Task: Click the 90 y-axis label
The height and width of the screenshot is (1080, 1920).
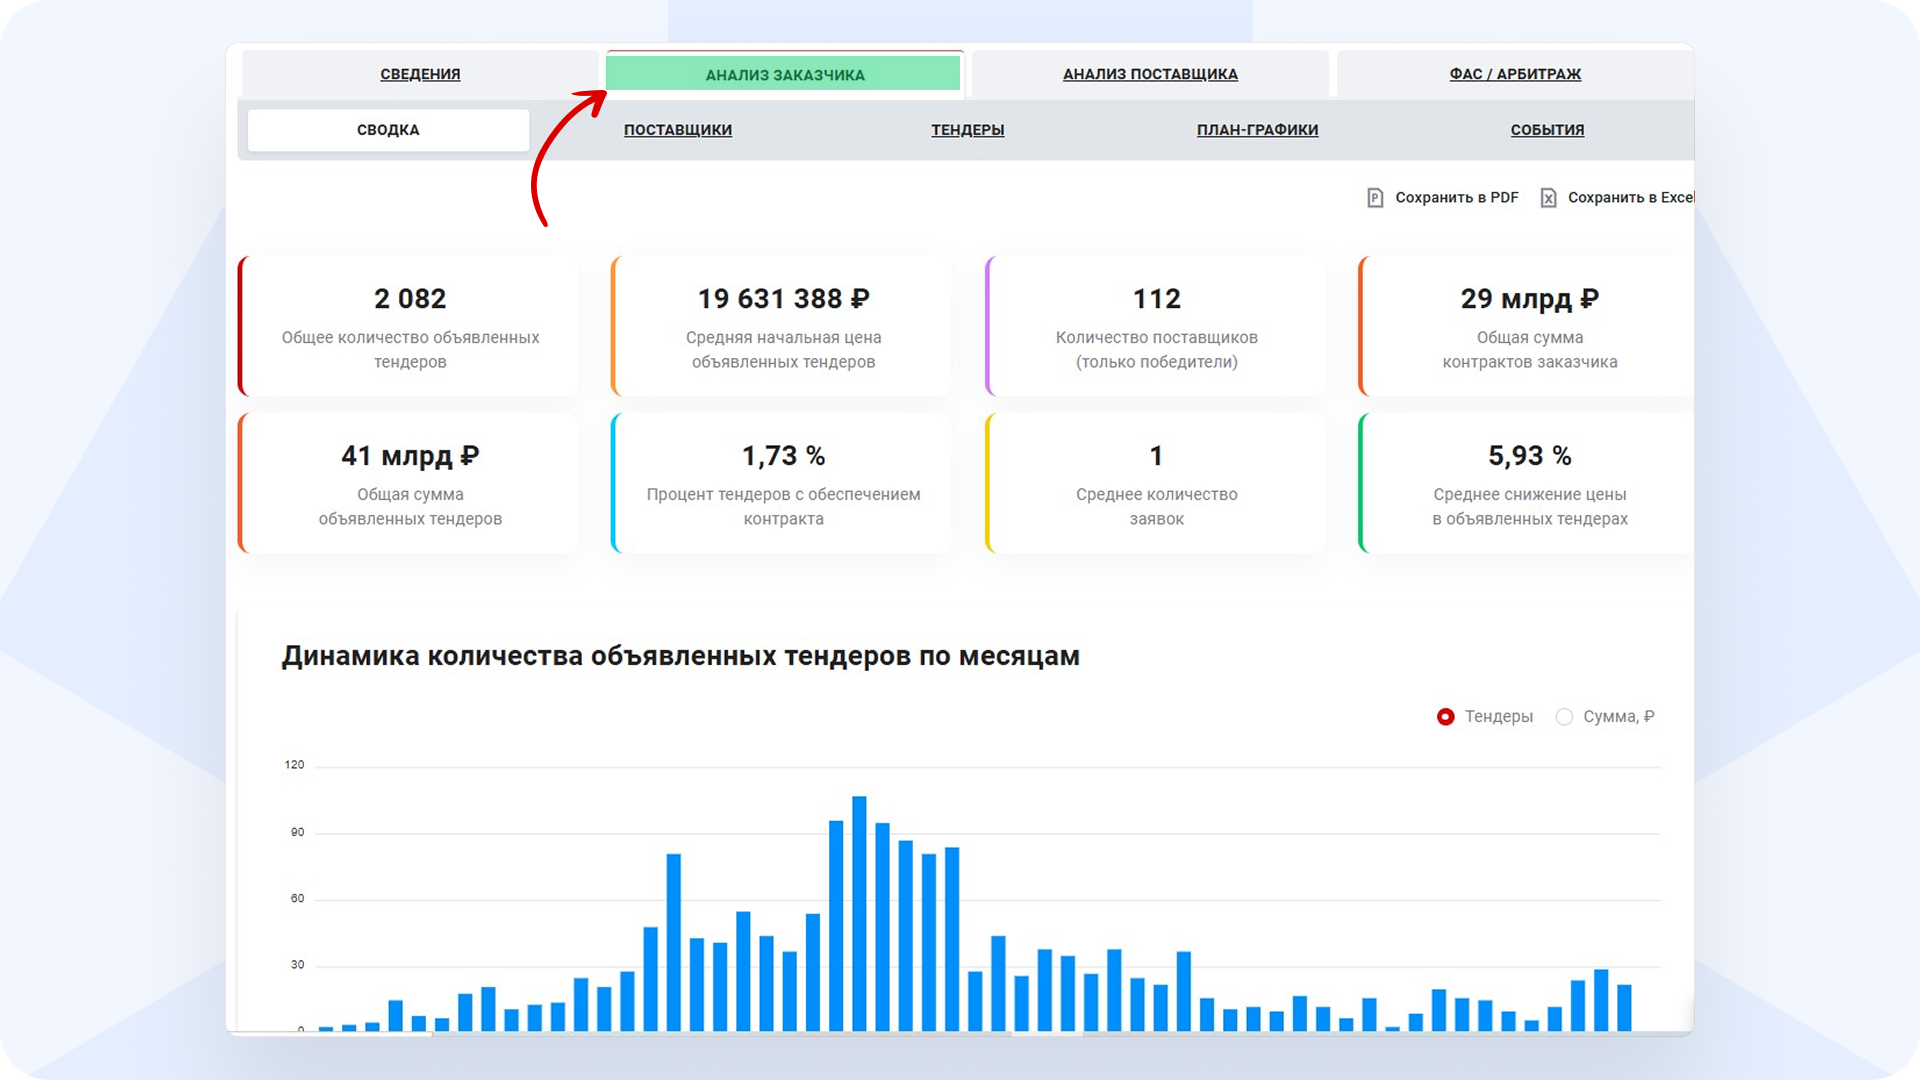Action: 297,832
